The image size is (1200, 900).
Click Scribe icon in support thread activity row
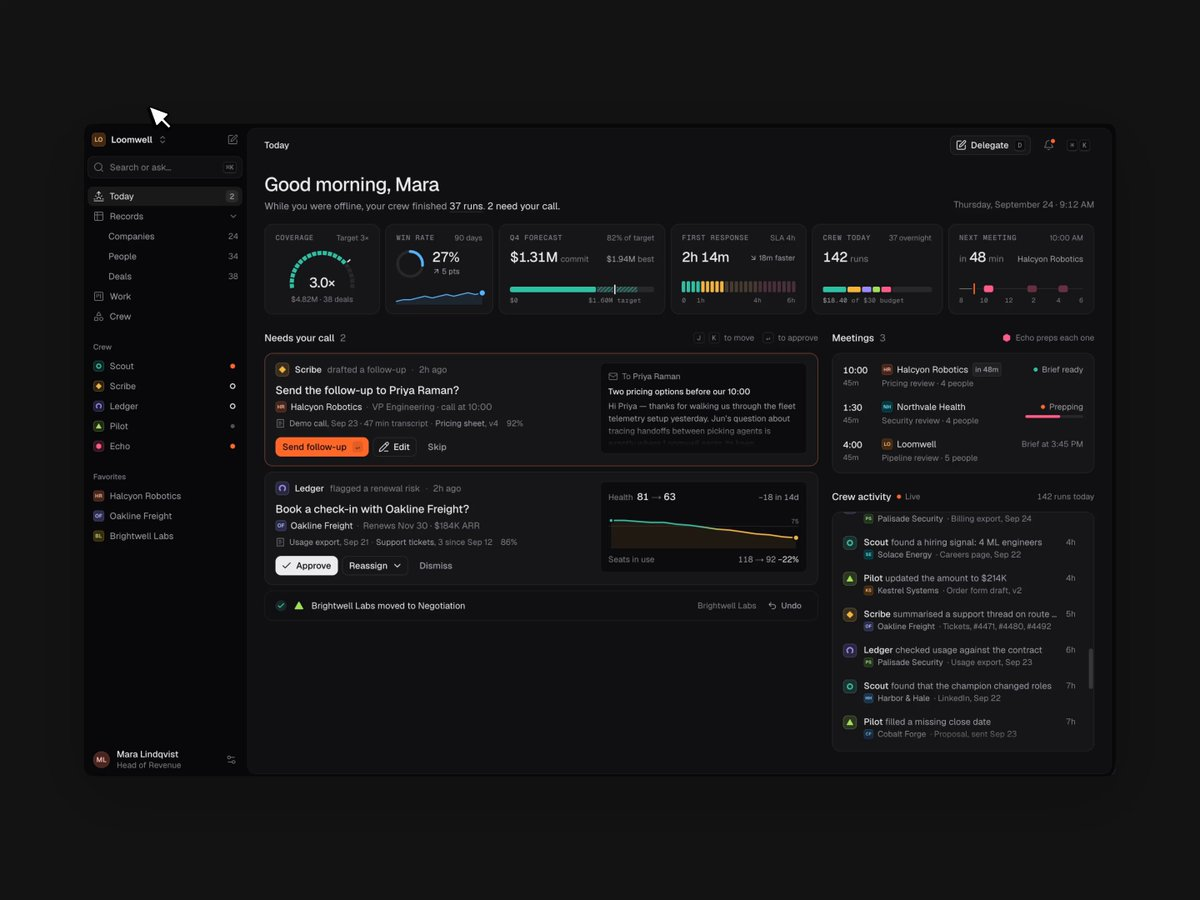click(x=850, y=615)
